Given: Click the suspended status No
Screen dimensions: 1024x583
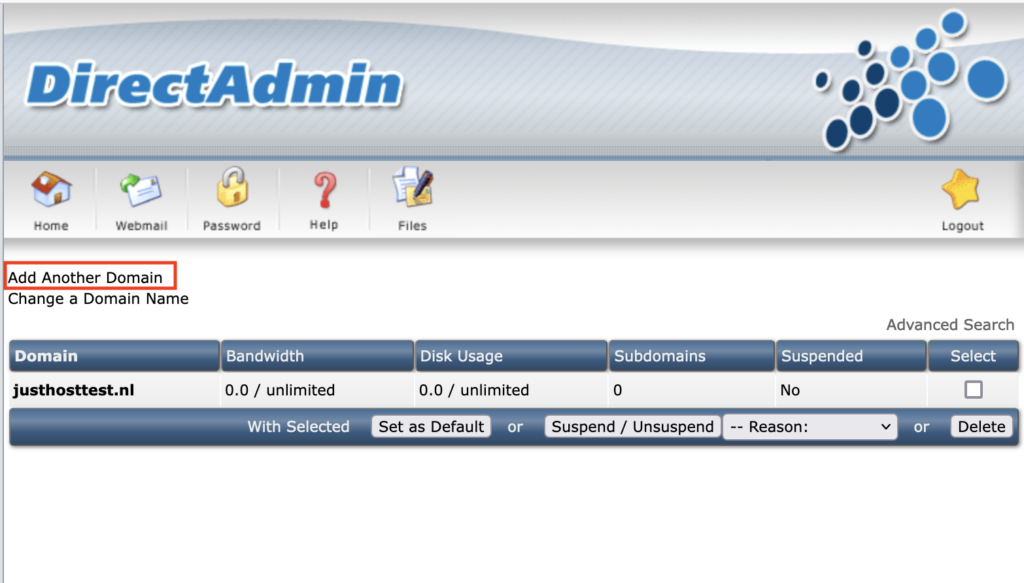Looking at the screenshot, I should point(790,390).
